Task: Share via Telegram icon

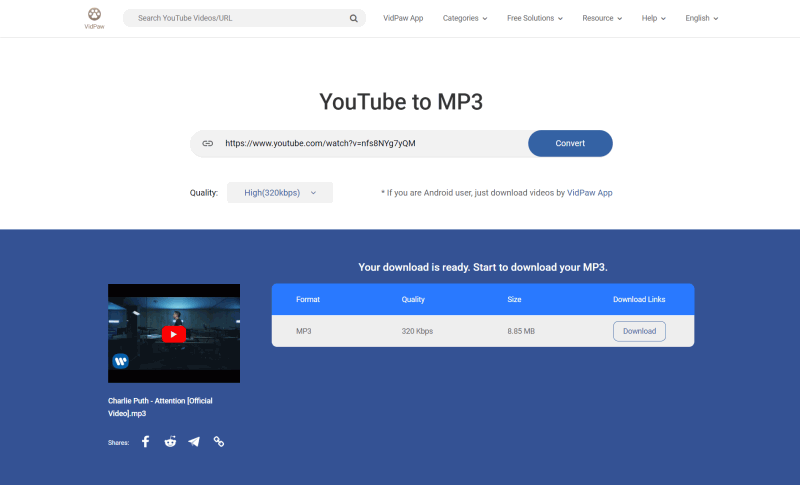Action: click(x=194, y=441)
